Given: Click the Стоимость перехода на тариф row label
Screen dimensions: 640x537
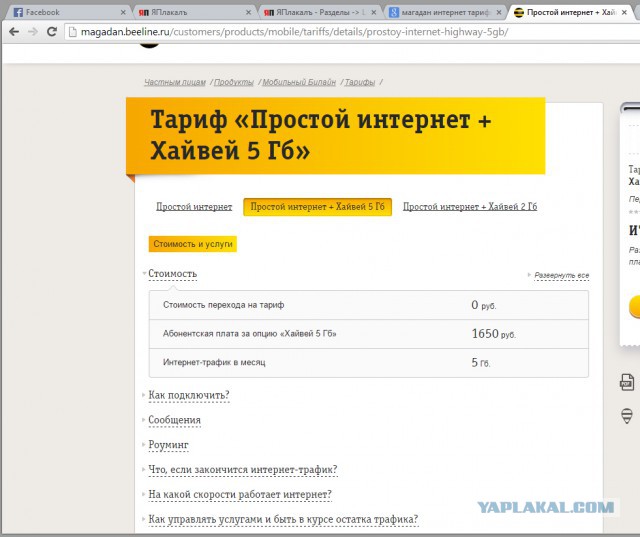Looking at the screenshot, I should pos(224,305).
